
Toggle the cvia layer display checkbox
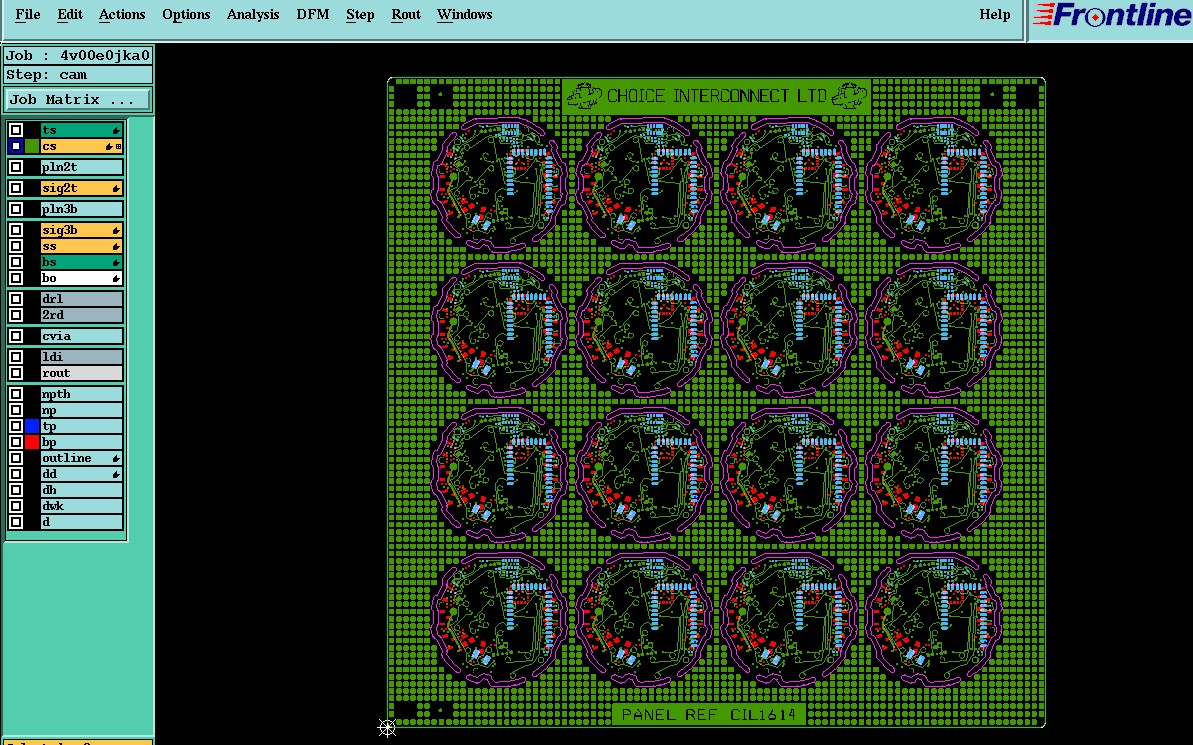[x=16, y=336]
